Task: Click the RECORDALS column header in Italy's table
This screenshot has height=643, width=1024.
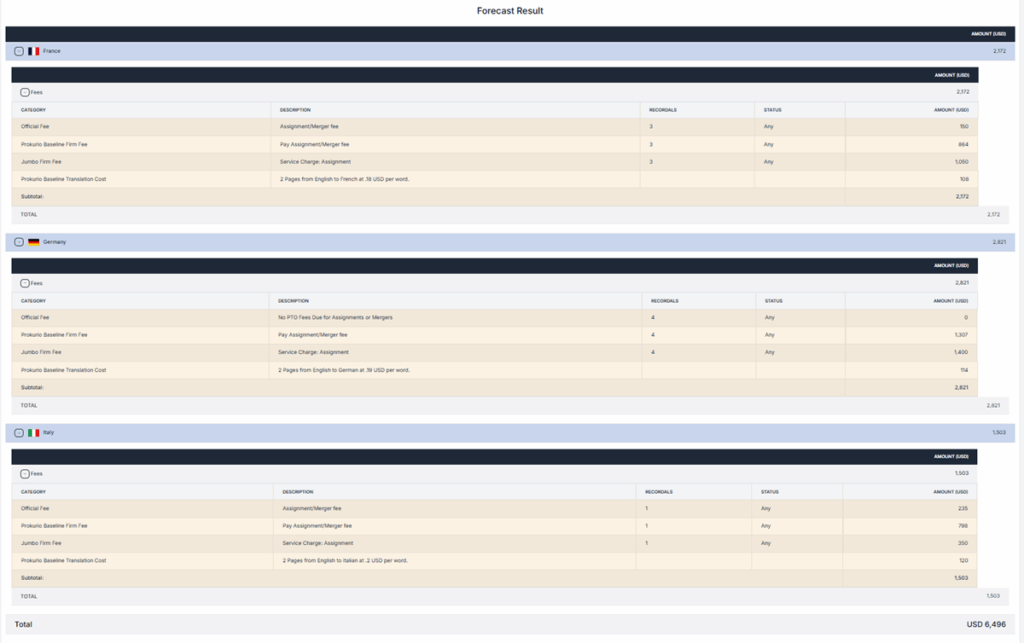Action: pyautogui.click(x=659, y=491)
